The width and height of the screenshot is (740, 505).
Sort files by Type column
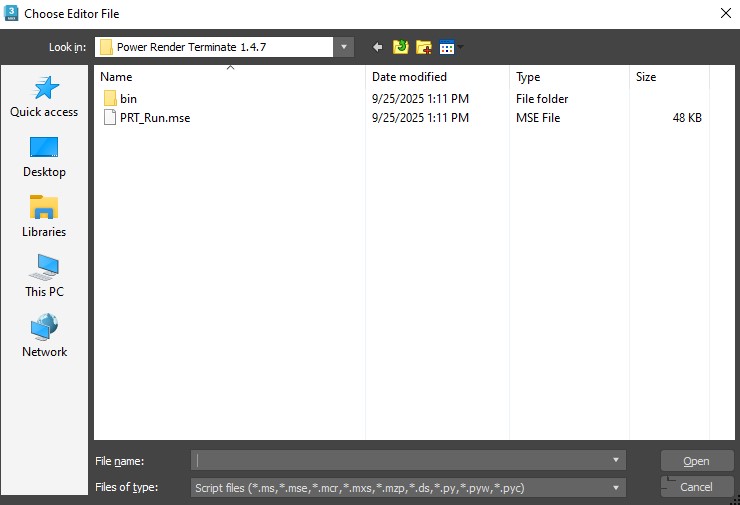pos(569,76)
